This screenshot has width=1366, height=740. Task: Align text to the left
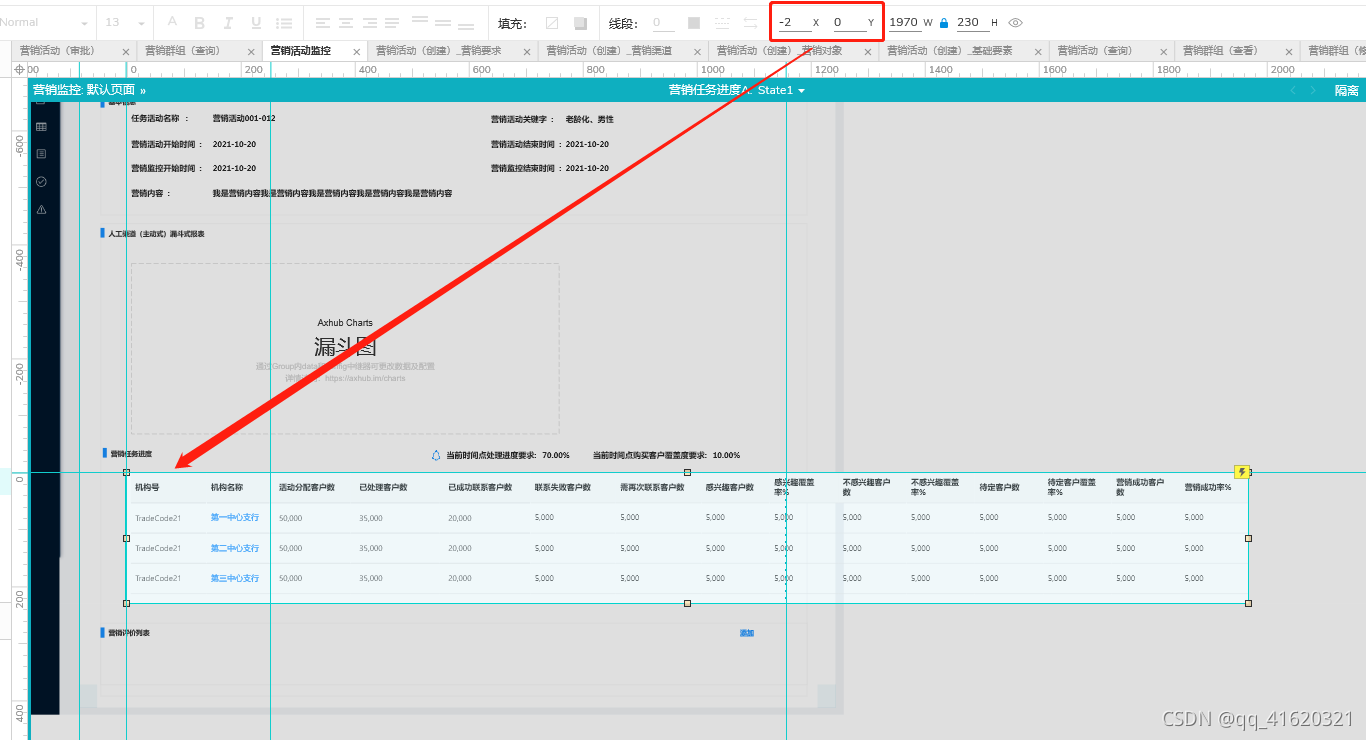pyautogui.click(x=323, y=22)
